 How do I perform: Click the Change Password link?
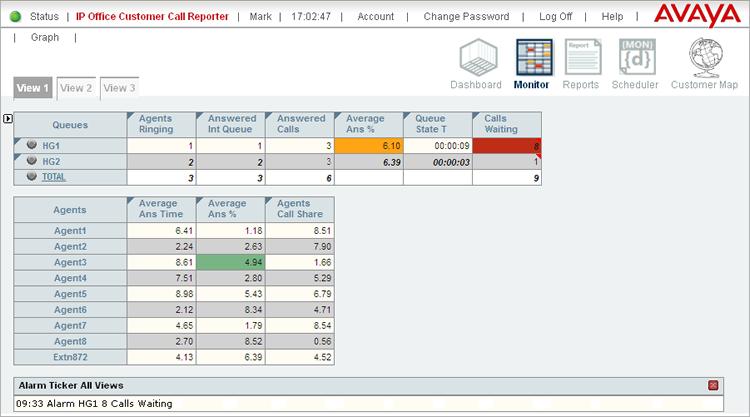pos(466,17)
